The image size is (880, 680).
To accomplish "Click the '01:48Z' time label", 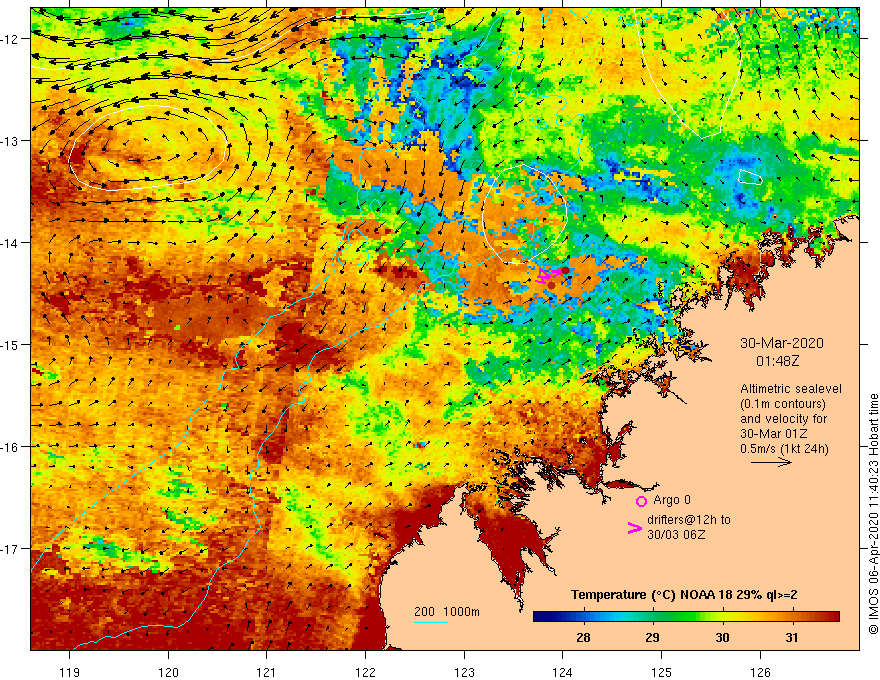I will (x=777, y=361).
